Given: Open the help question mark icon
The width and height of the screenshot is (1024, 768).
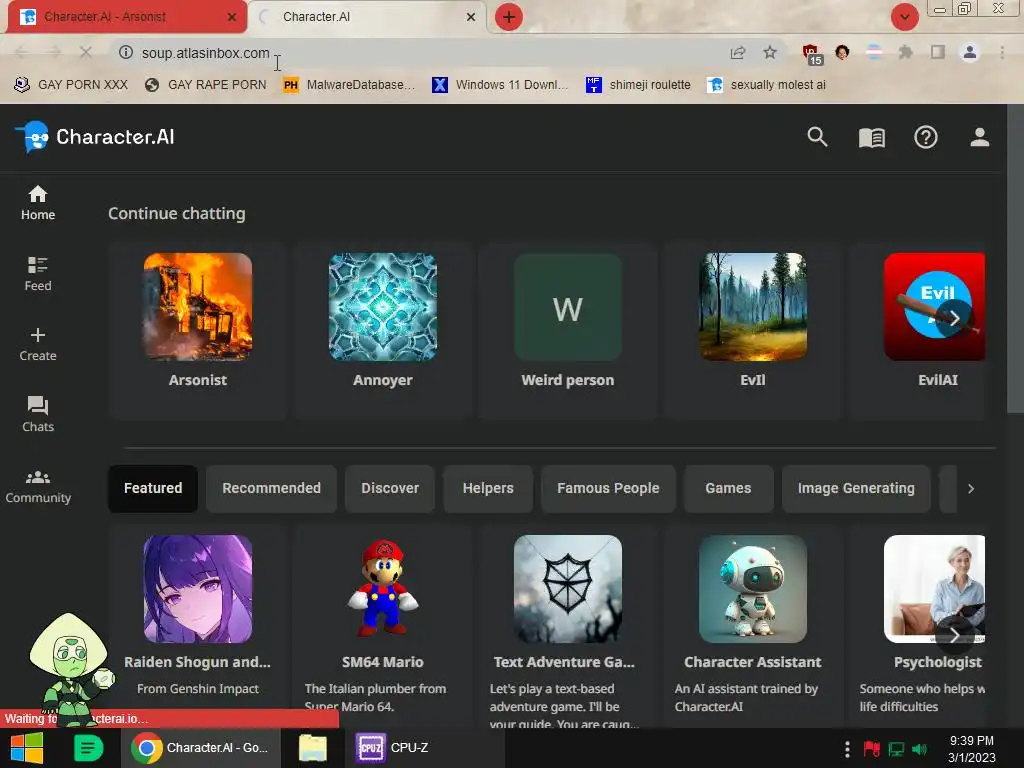Looking at the screenshot, I should point(925,137).
